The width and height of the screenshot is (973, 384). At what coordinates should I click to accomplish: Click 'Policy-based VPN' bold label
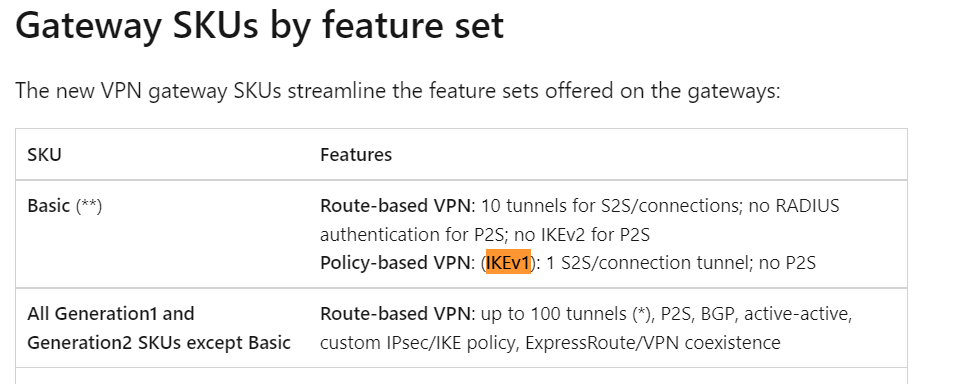397,263
